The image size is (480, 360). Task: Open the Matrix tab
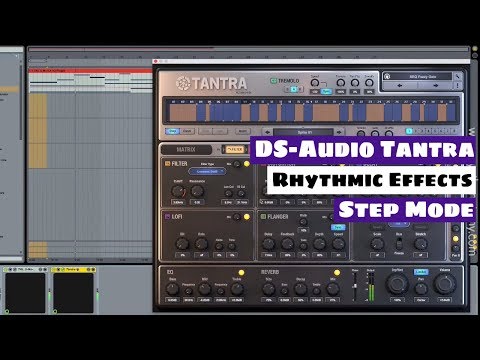(186, 149)
